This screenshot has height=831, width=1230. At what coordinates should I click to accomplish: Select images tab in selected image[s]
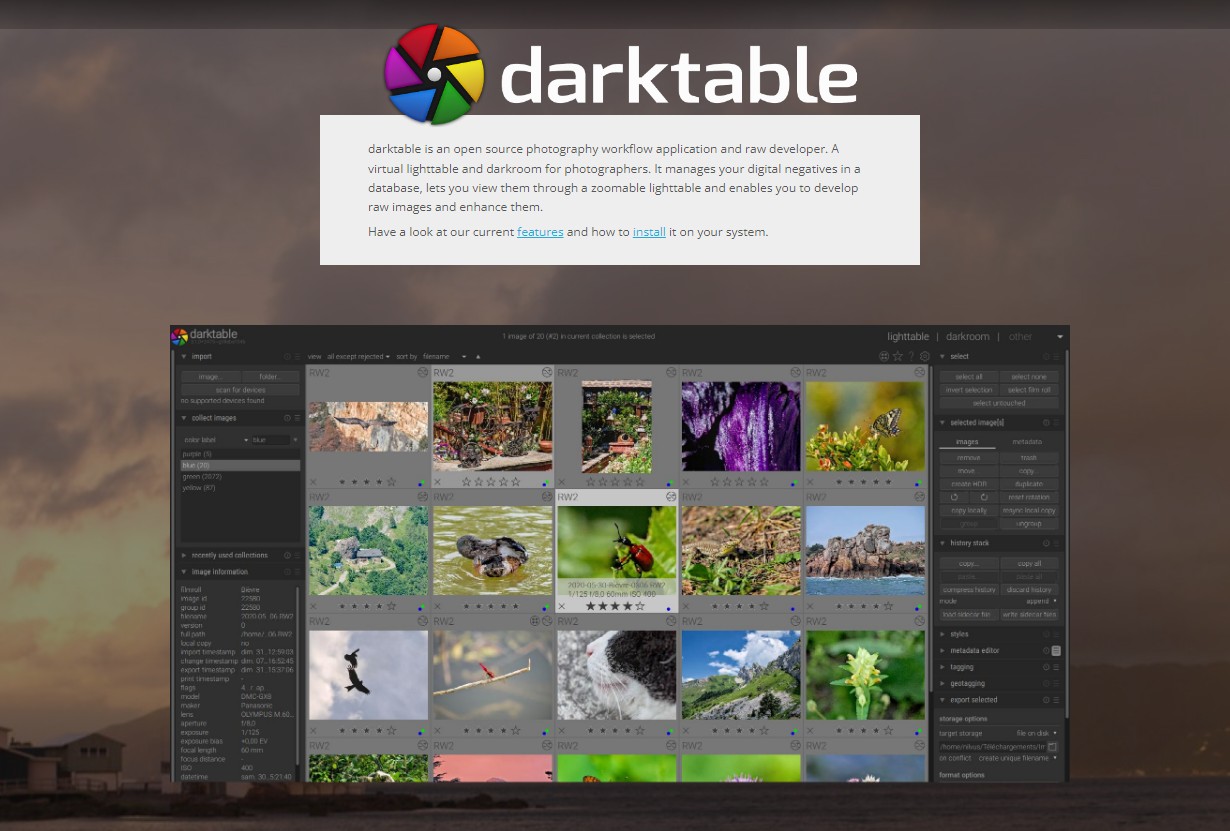[967, 442]
